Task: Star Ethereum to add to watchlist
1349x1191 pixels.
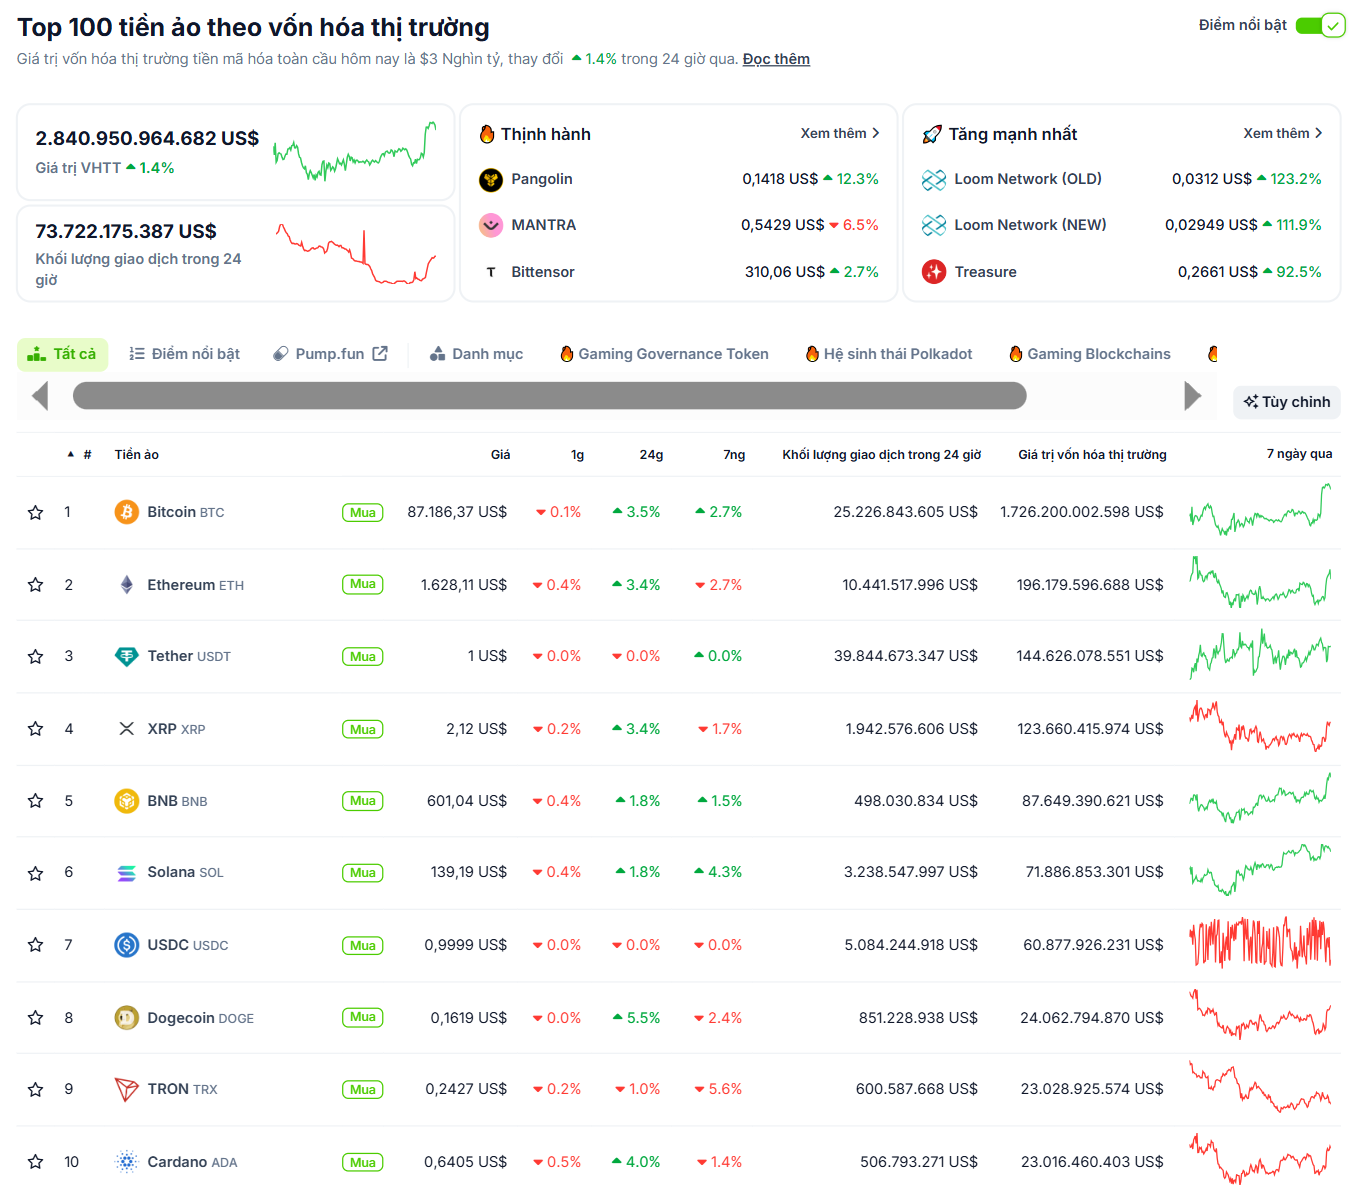Action: [36, 585]
